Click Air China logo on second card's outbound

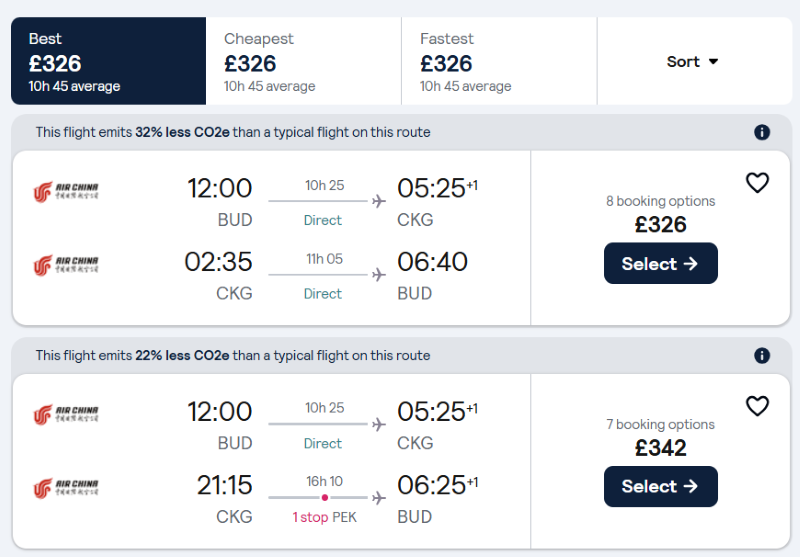pyautogui.click(x=66, y=415)
